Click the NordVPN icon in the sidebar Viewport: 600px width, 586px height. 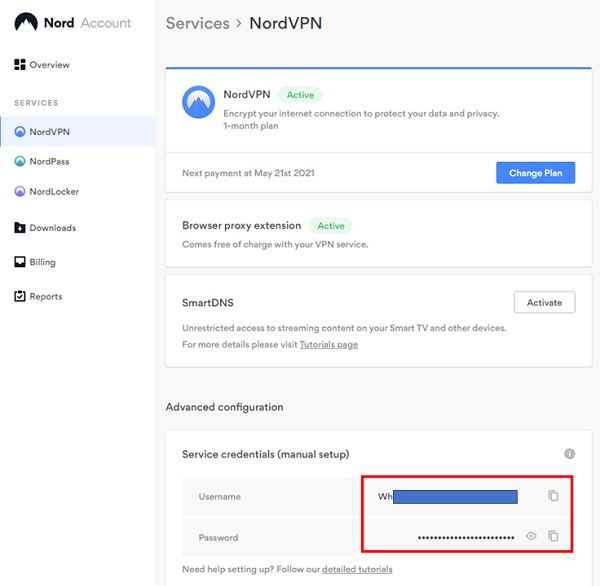(x=20, y=132)
